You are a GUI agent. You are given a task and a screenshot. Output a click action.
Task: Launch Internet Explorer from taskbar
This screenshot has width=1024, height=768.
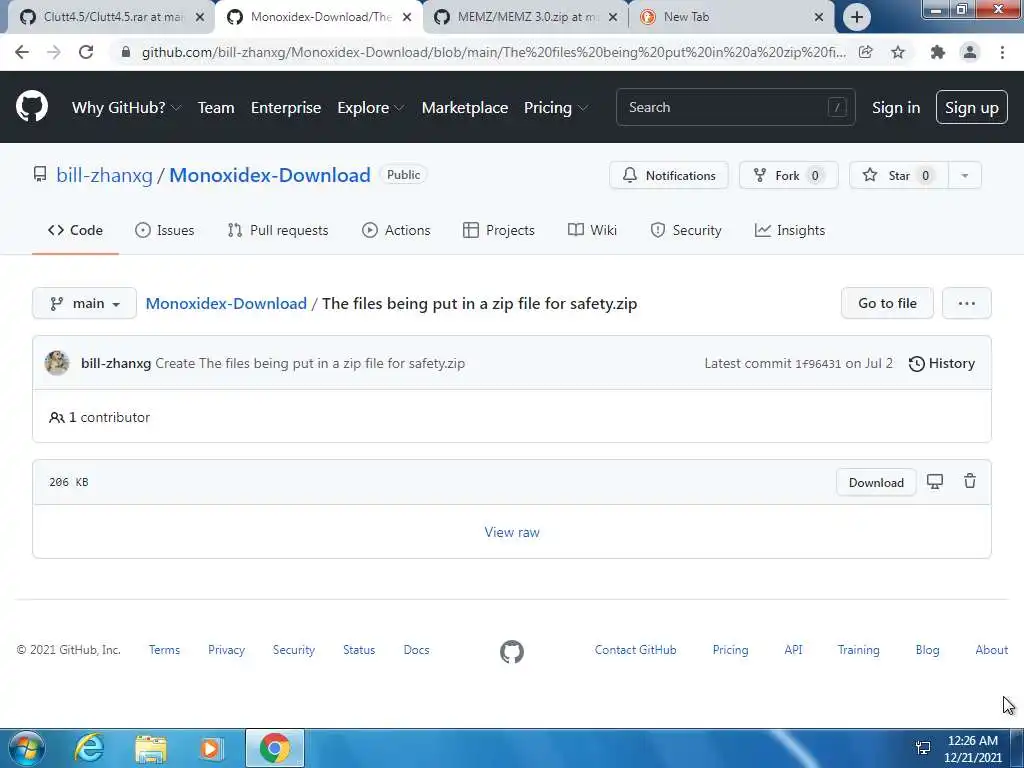pyautogui.click(x=89, y=748)
